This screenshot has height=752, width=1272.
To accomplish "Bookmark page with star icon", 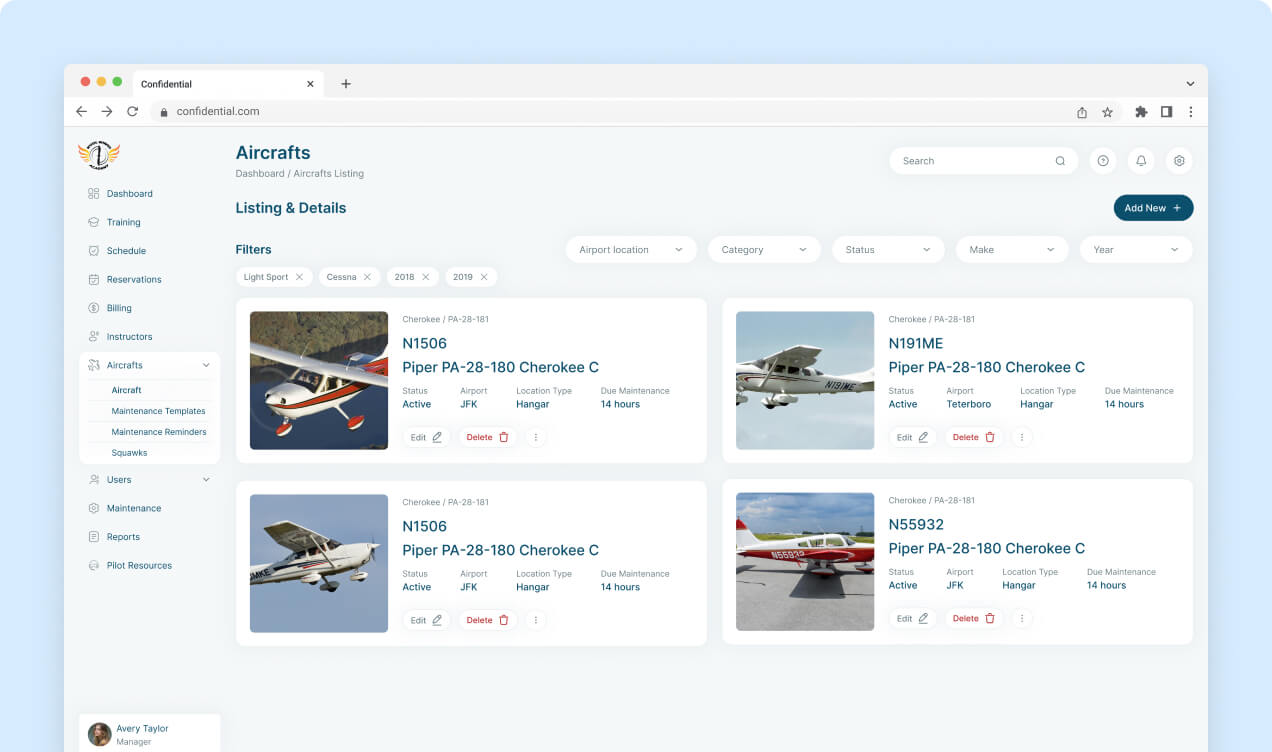I will pyautogui.click(x=1107, y=112).
